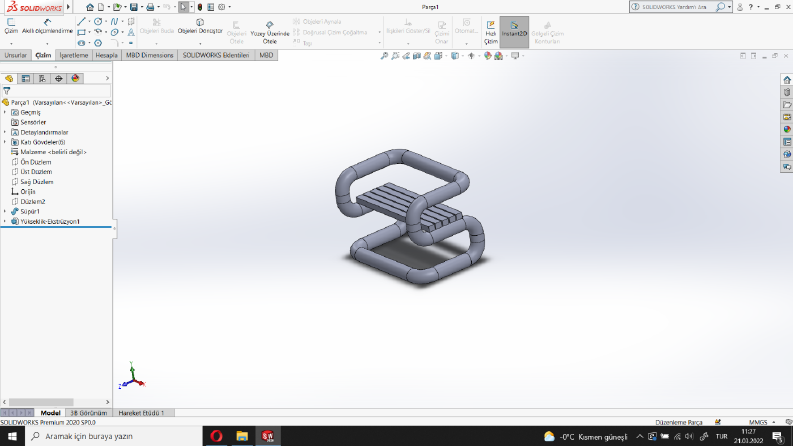This screenshot has width=793, height=446.
Task: Expand the Detaylandırmalar node
Action: tap(5, 132)
